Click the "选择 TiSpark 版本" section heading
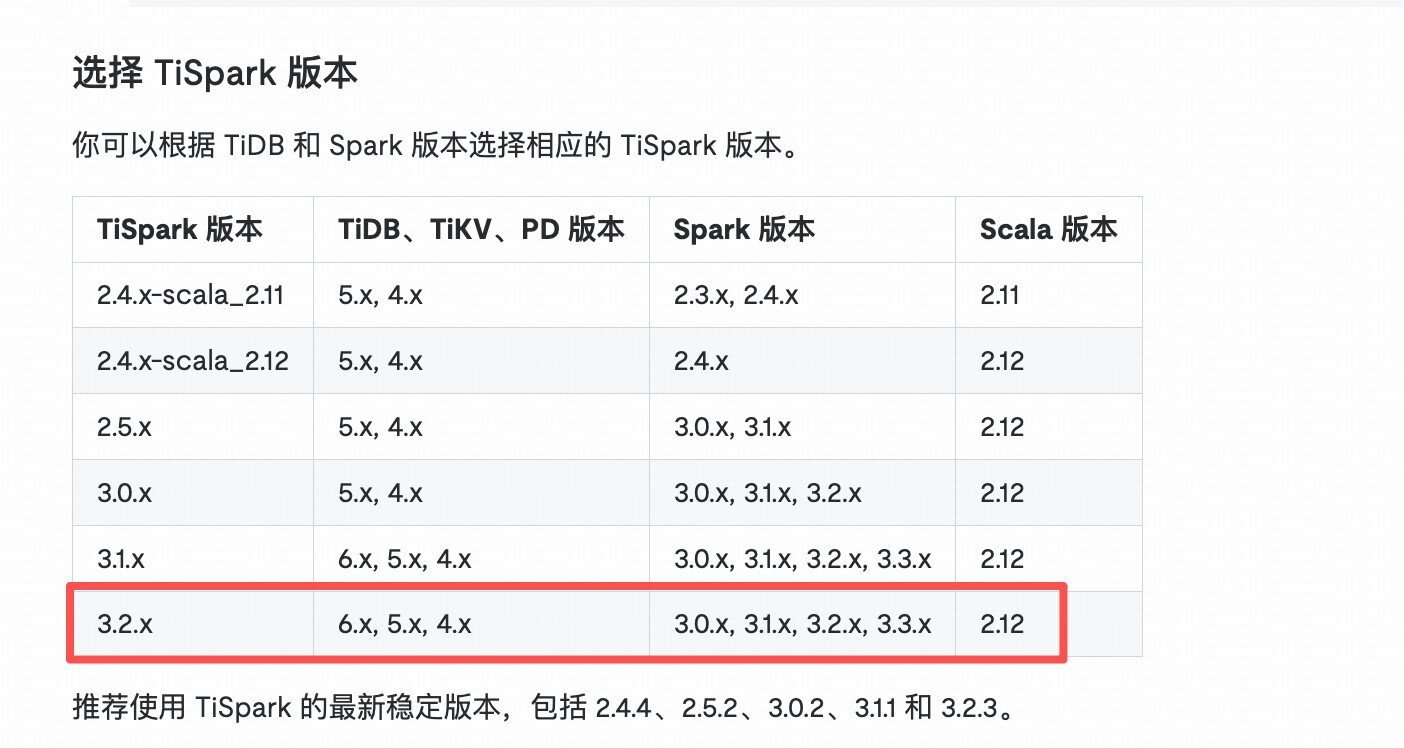 pos(215,74)
